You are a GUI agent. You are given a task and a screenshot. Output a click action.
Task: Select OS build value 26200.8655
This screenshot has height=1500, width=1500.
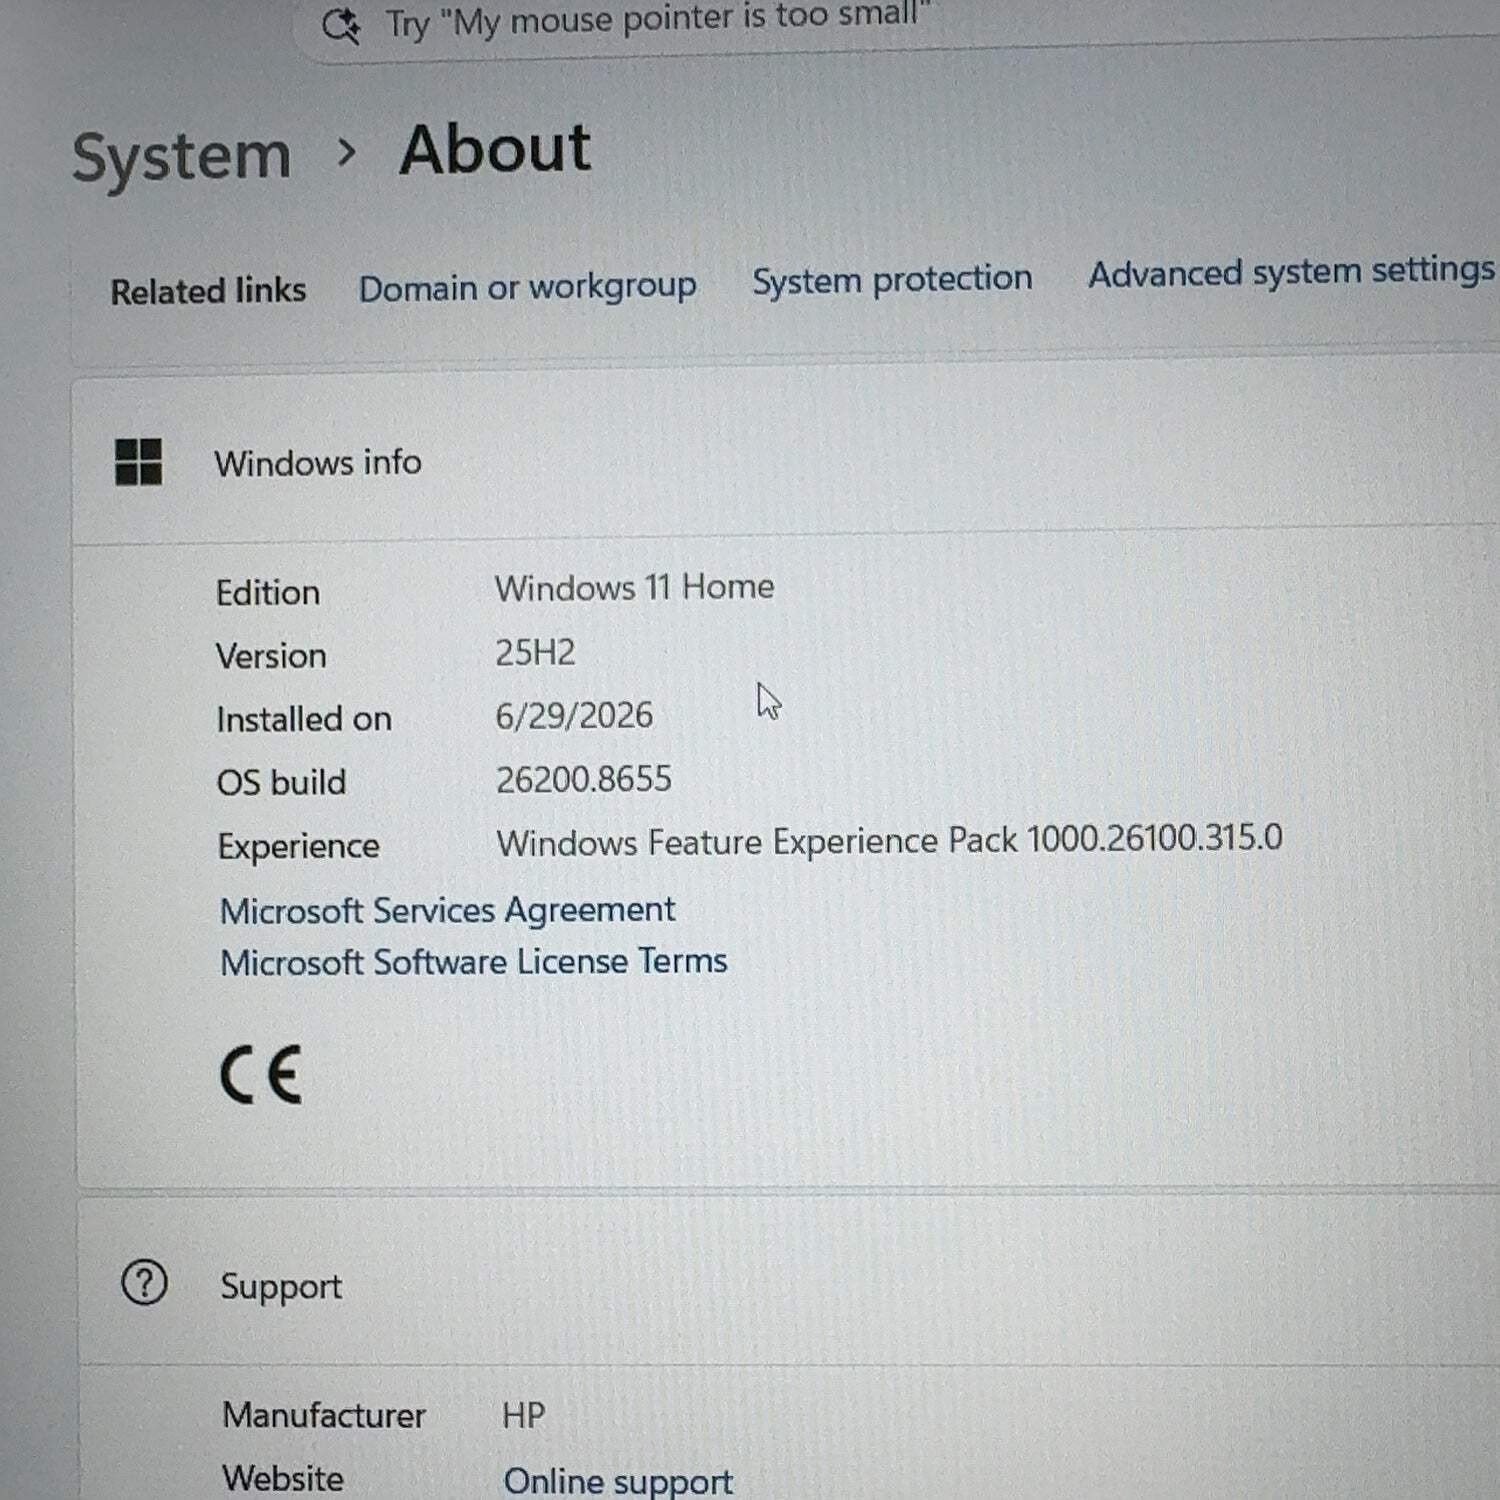[584, 780]
